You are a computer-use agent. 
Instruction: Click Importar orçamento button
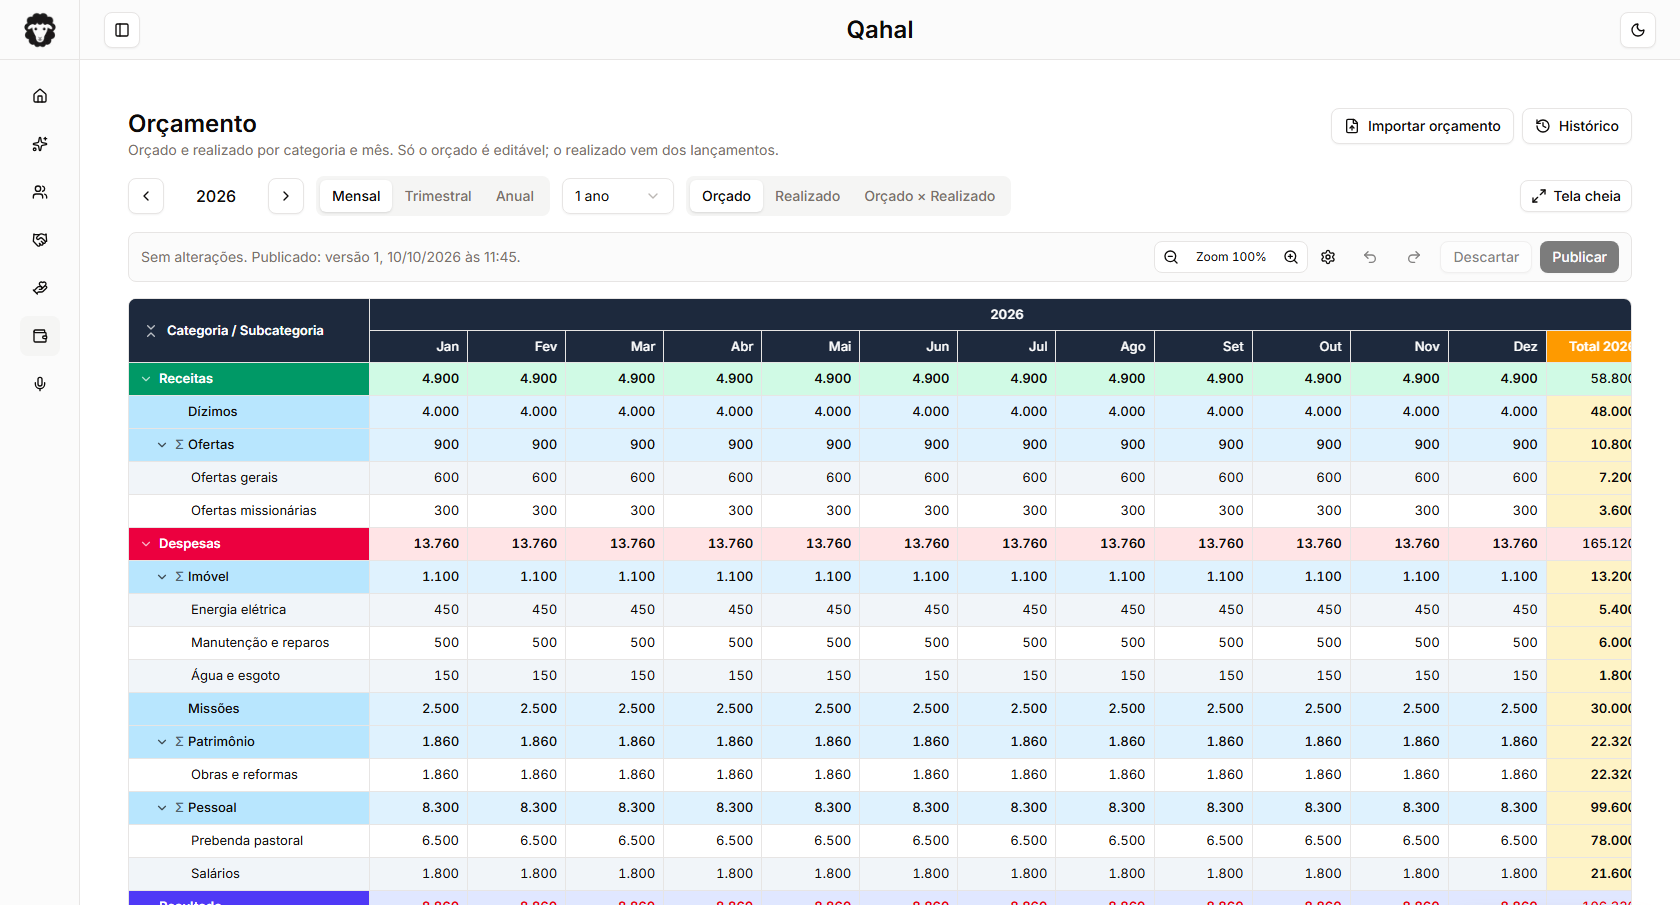1422,126
